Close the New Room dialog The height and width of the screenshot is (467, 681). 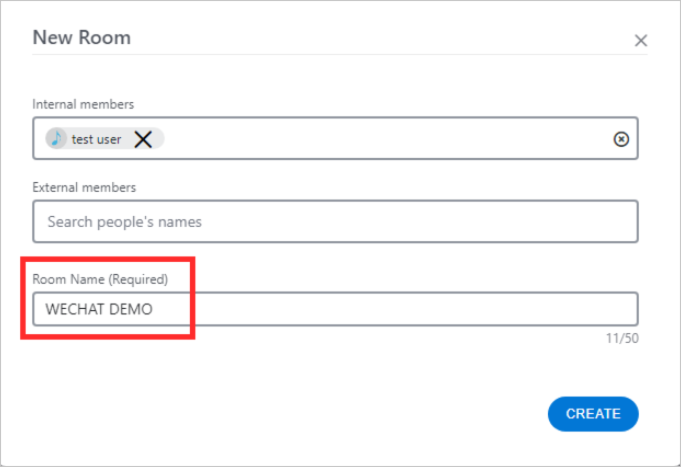(x=641, y=40)
